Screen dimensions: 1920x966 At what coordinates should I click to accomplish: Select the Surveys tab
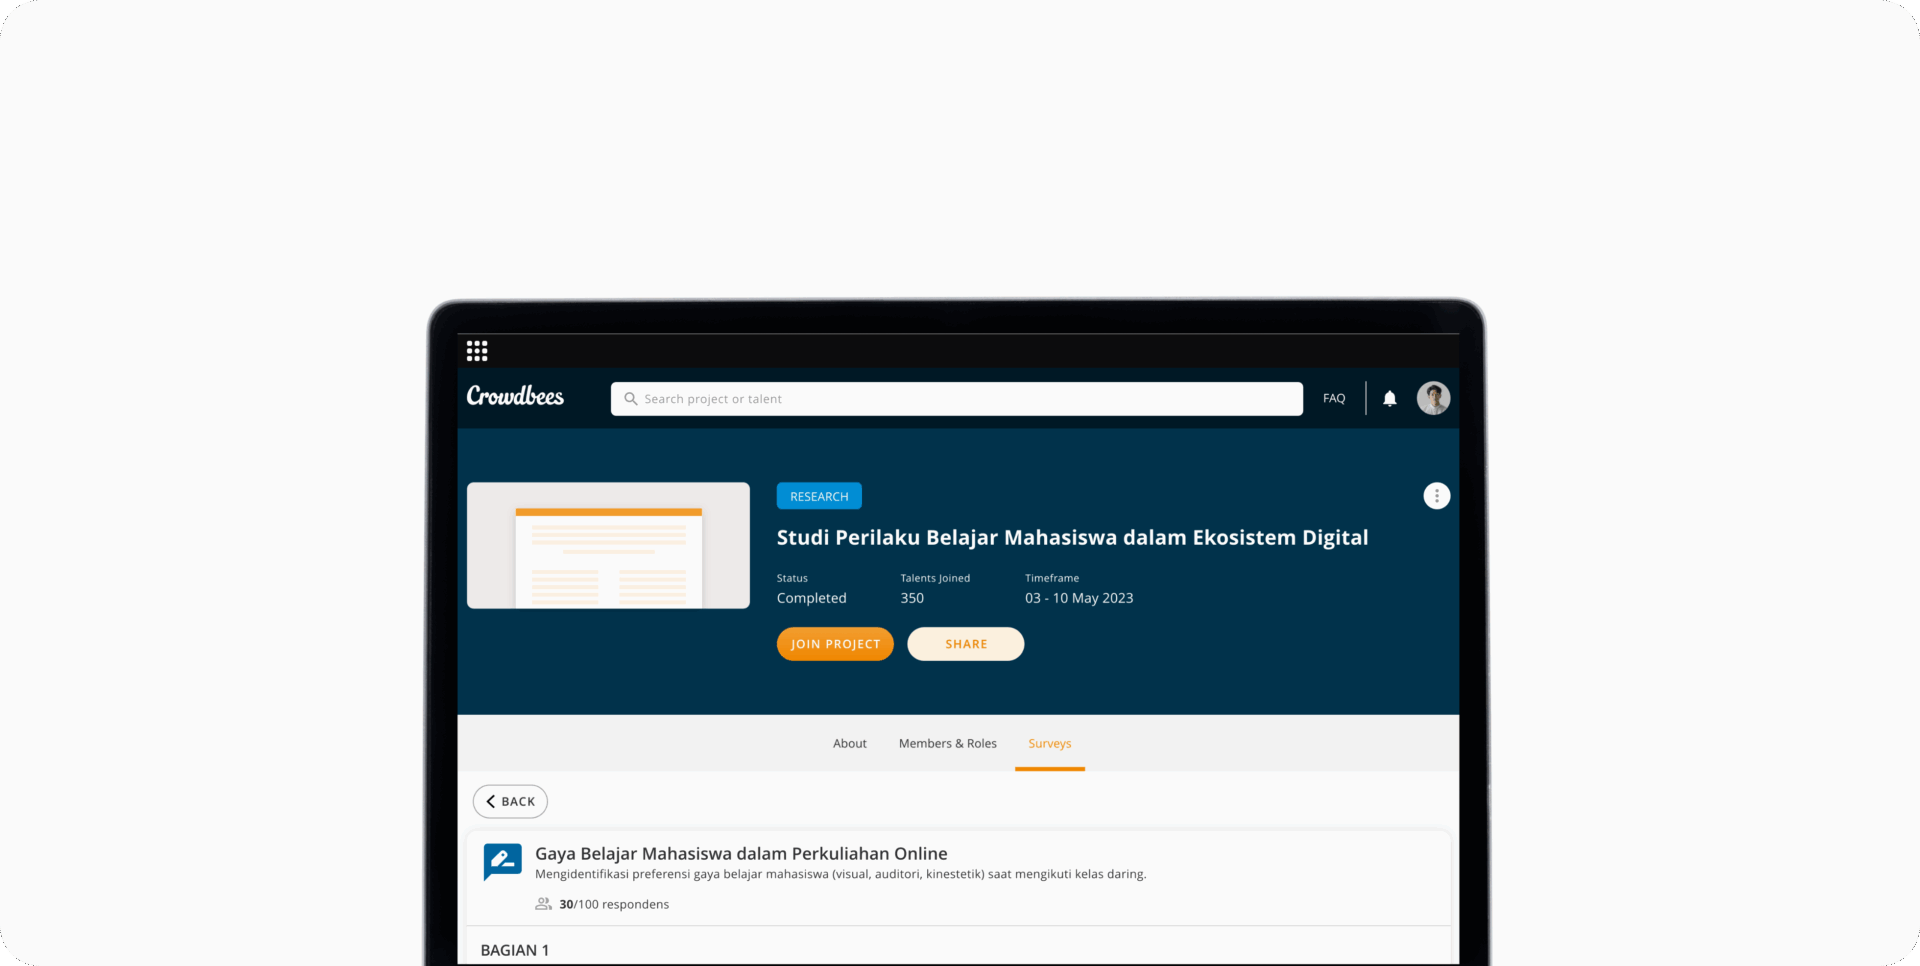tap(1049, 744)
